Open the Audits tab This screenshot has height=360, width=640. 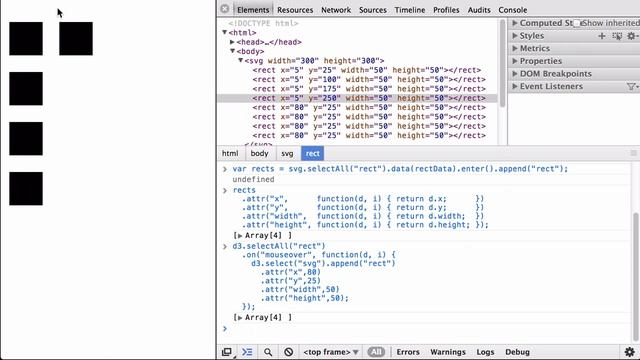click(479, 10)
